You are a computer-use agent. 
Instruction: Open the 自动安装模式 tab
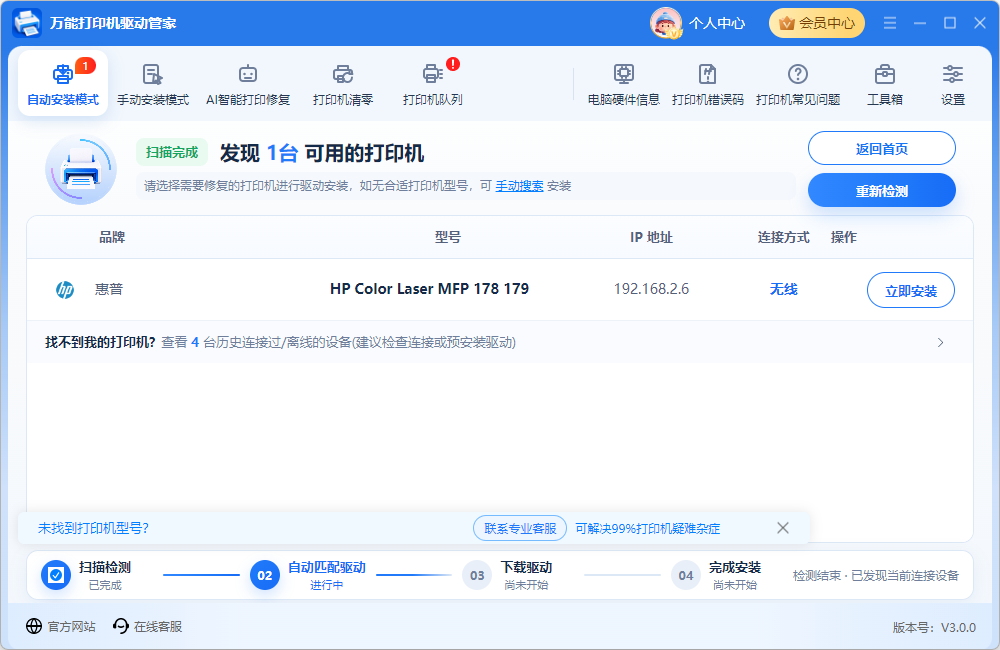coord(62,84)
